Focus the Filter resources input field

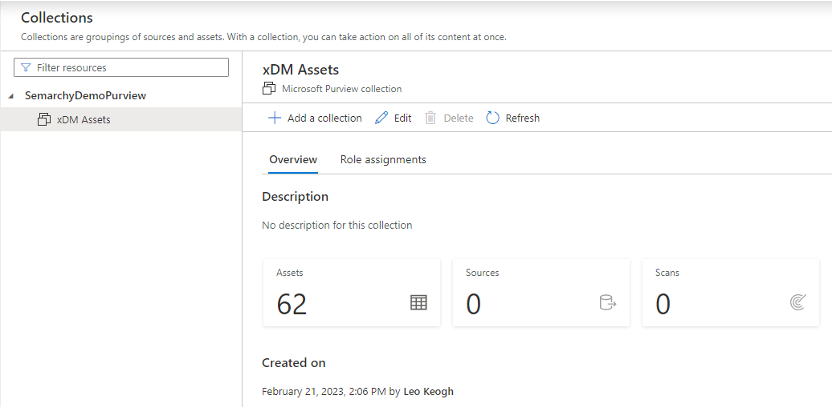[128, 68]
